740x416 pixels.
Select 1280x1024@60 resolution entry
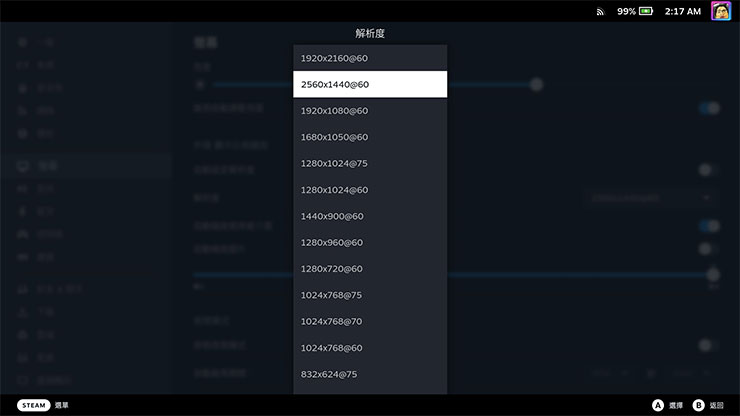point(370,190)
